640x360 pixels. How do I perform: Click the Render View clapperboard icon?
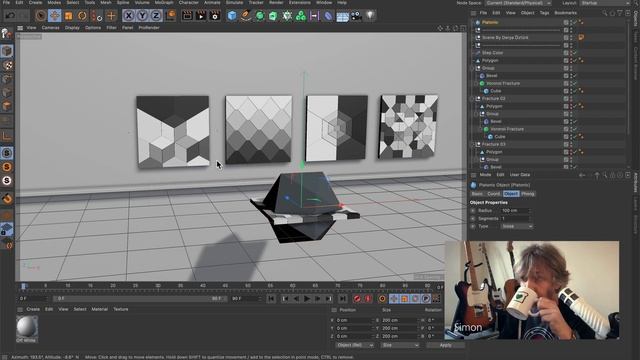click(187, 16)
